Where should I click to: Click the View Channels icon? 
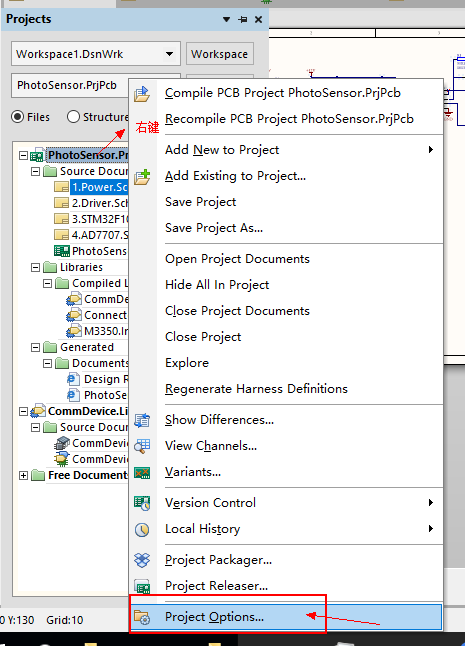click(x=142, y=446)
